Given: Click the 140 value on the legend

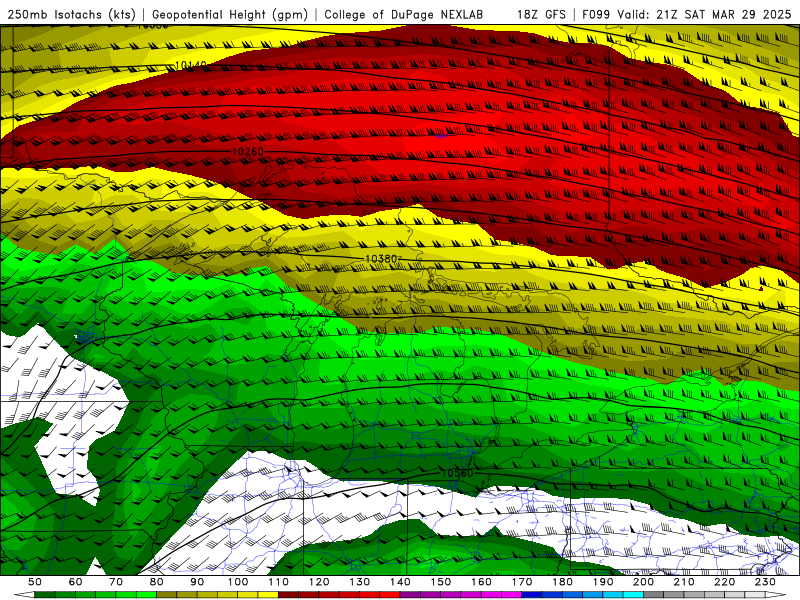Looking at the screenshot, I should tap(400, 582).
